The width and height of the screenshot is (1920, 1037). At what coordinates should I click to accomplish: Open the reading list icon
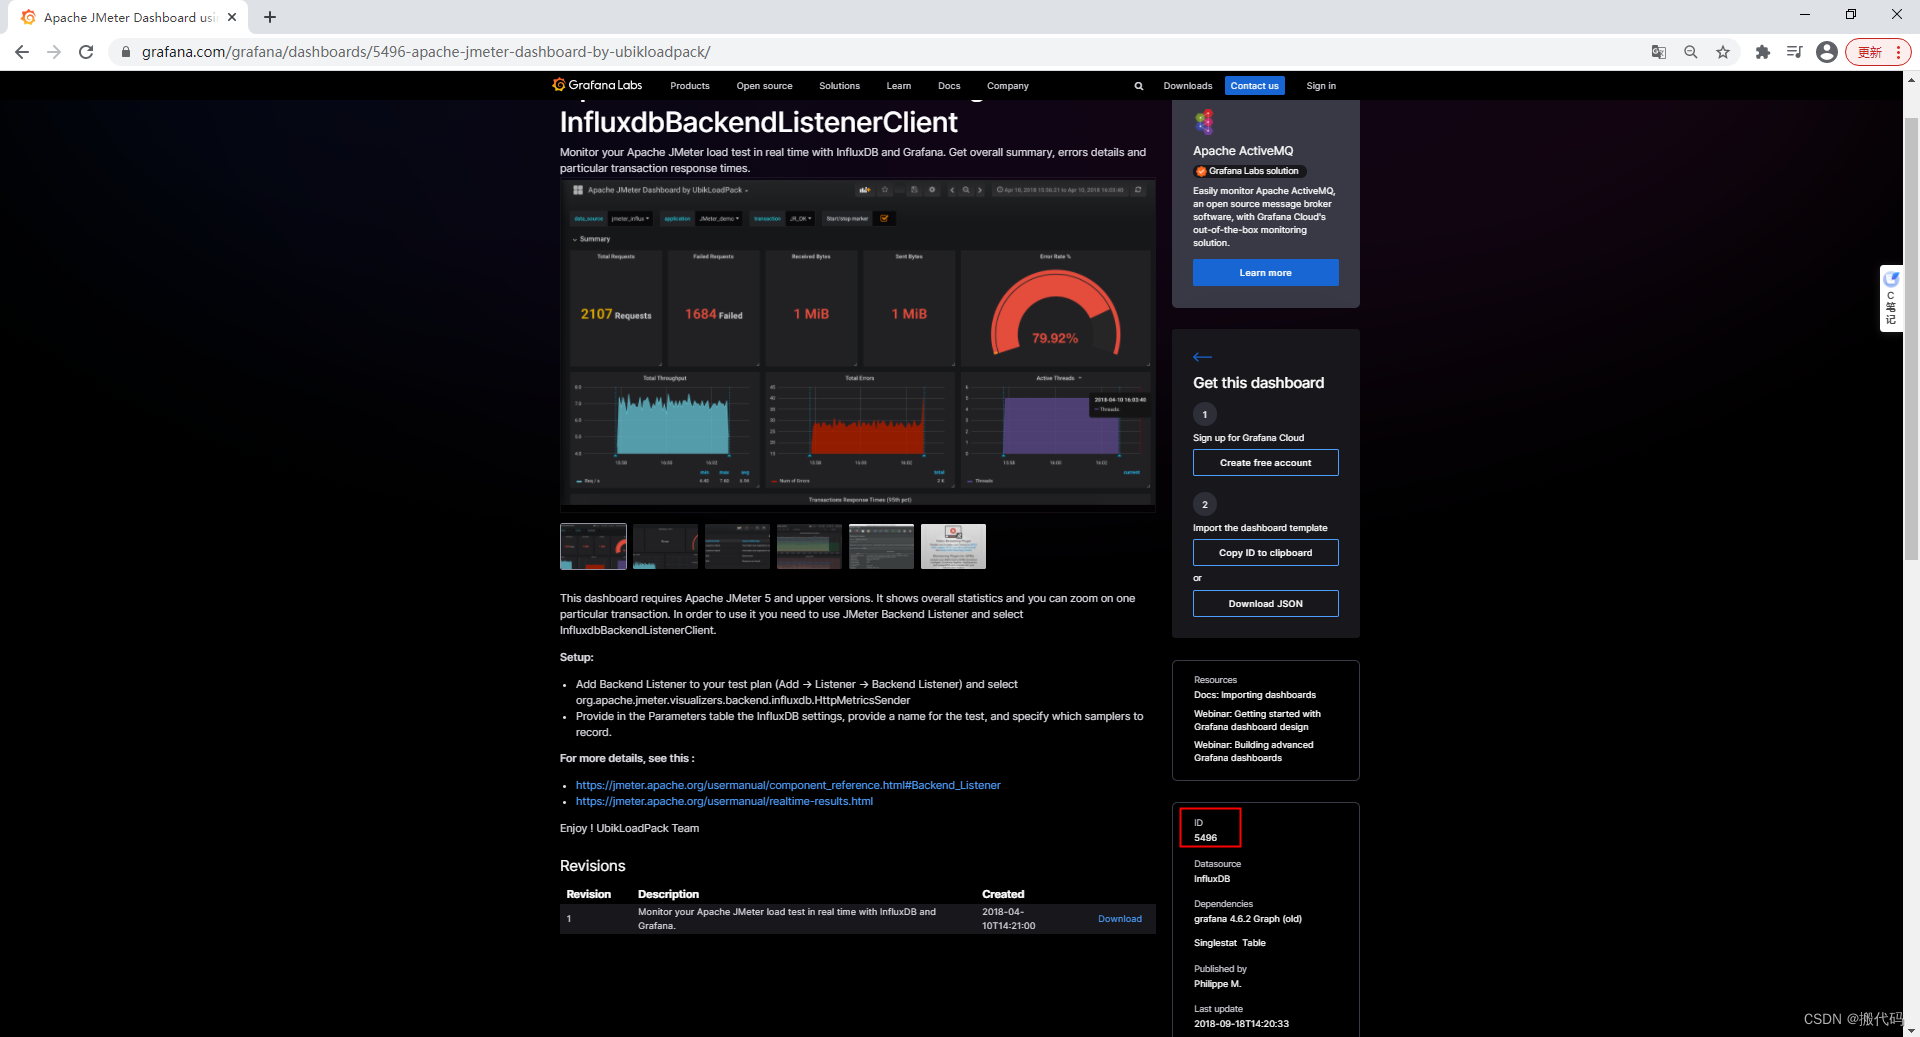[x=1795, y=52]
